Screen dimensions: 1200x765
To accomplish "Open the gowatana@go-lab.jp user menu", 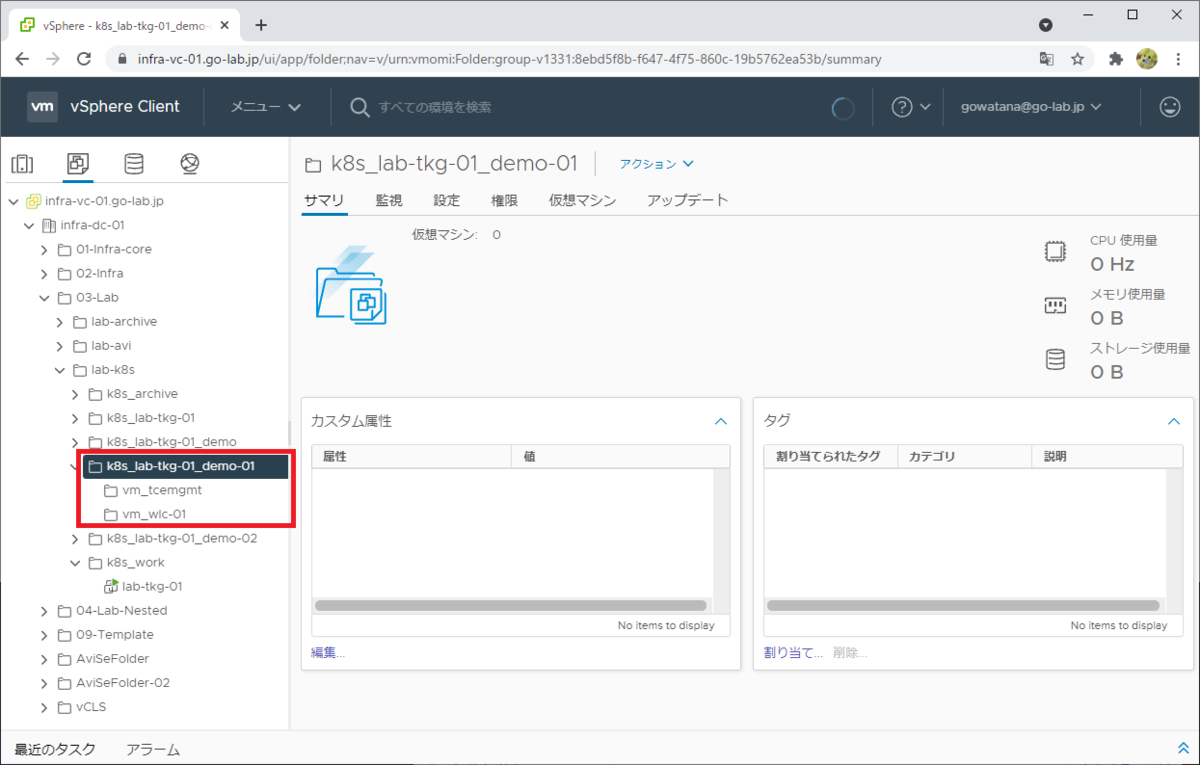I will tap(1031, 107).
